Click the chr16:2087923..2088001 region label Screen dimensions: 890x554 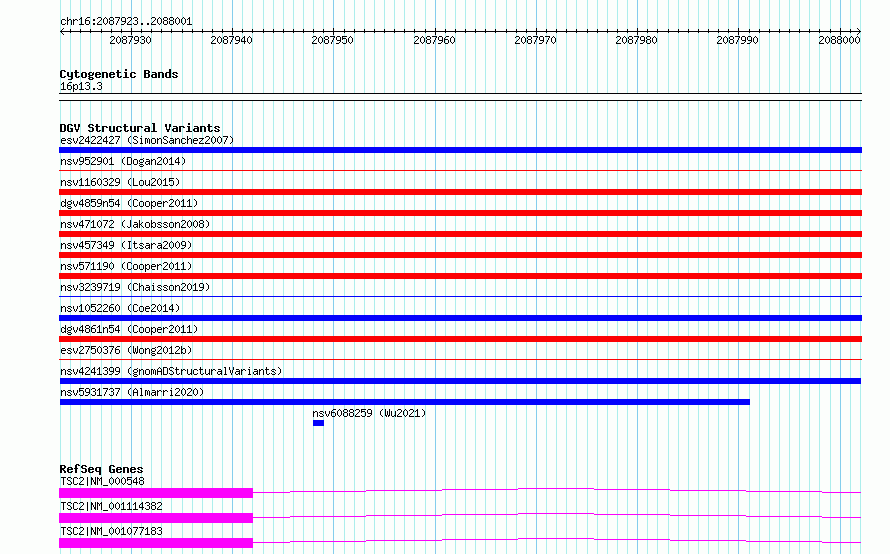[x=126, y=22]
